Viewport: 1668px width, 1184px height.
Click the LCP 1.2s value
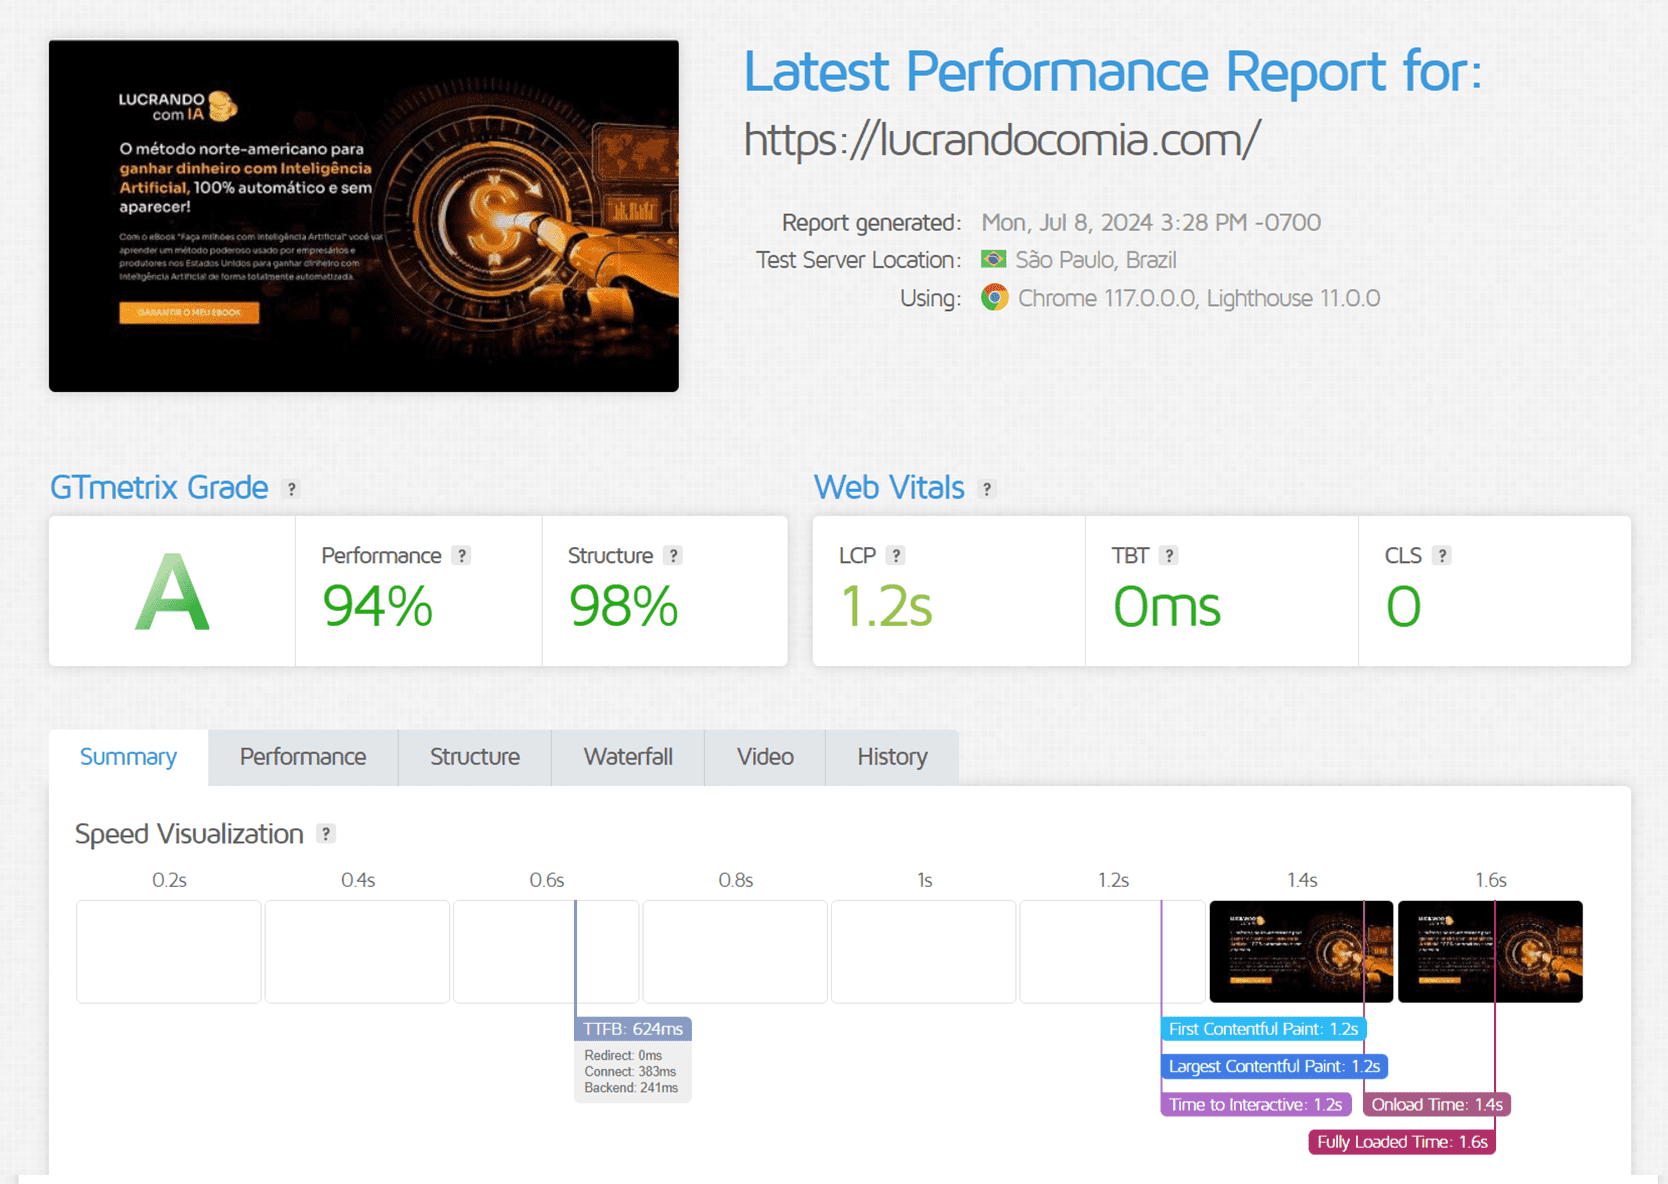(886, 606)
